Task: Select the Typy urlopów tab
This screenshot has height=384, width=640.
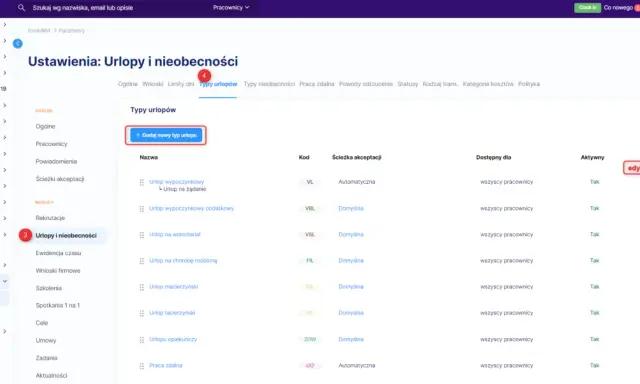Action: [218, 84]
